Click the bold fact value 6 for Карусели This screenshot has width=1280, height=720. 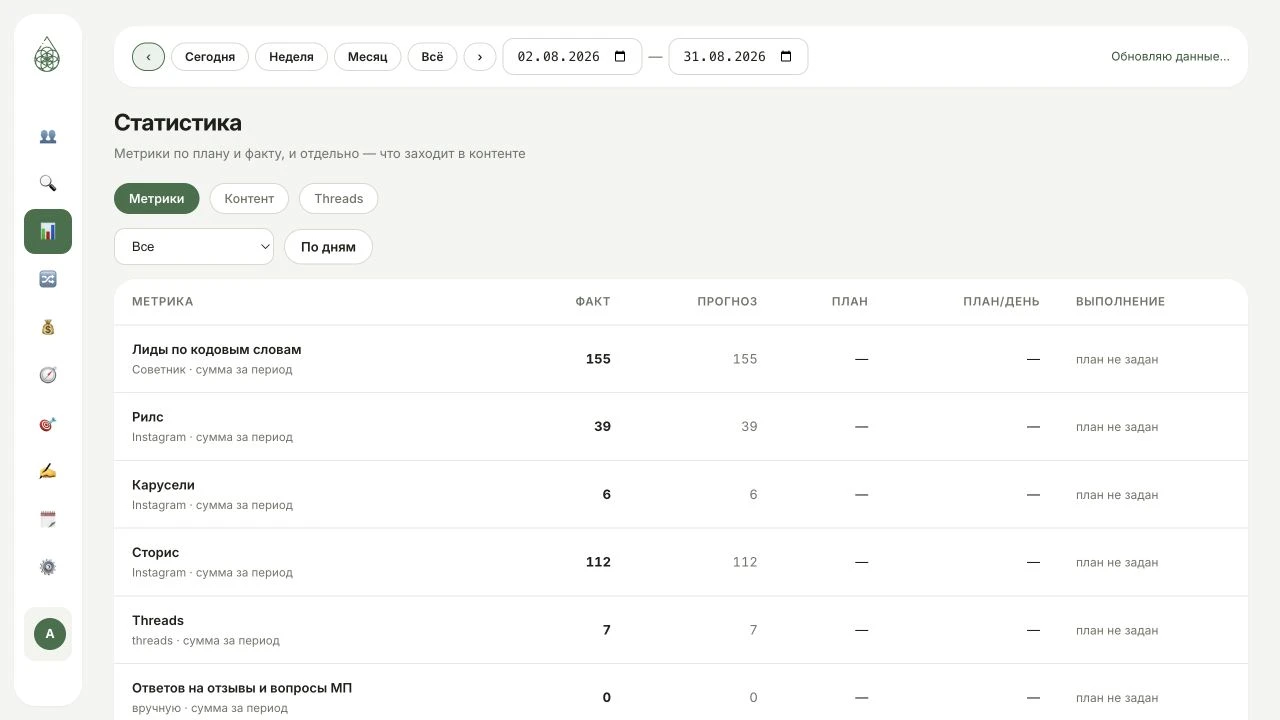[606, 495]
